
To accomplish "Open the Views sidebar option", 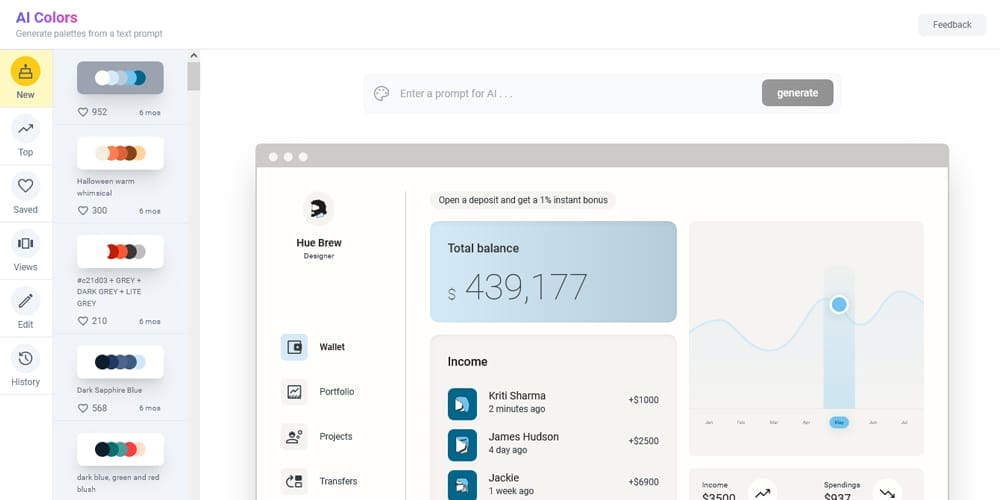I will 25,244.
